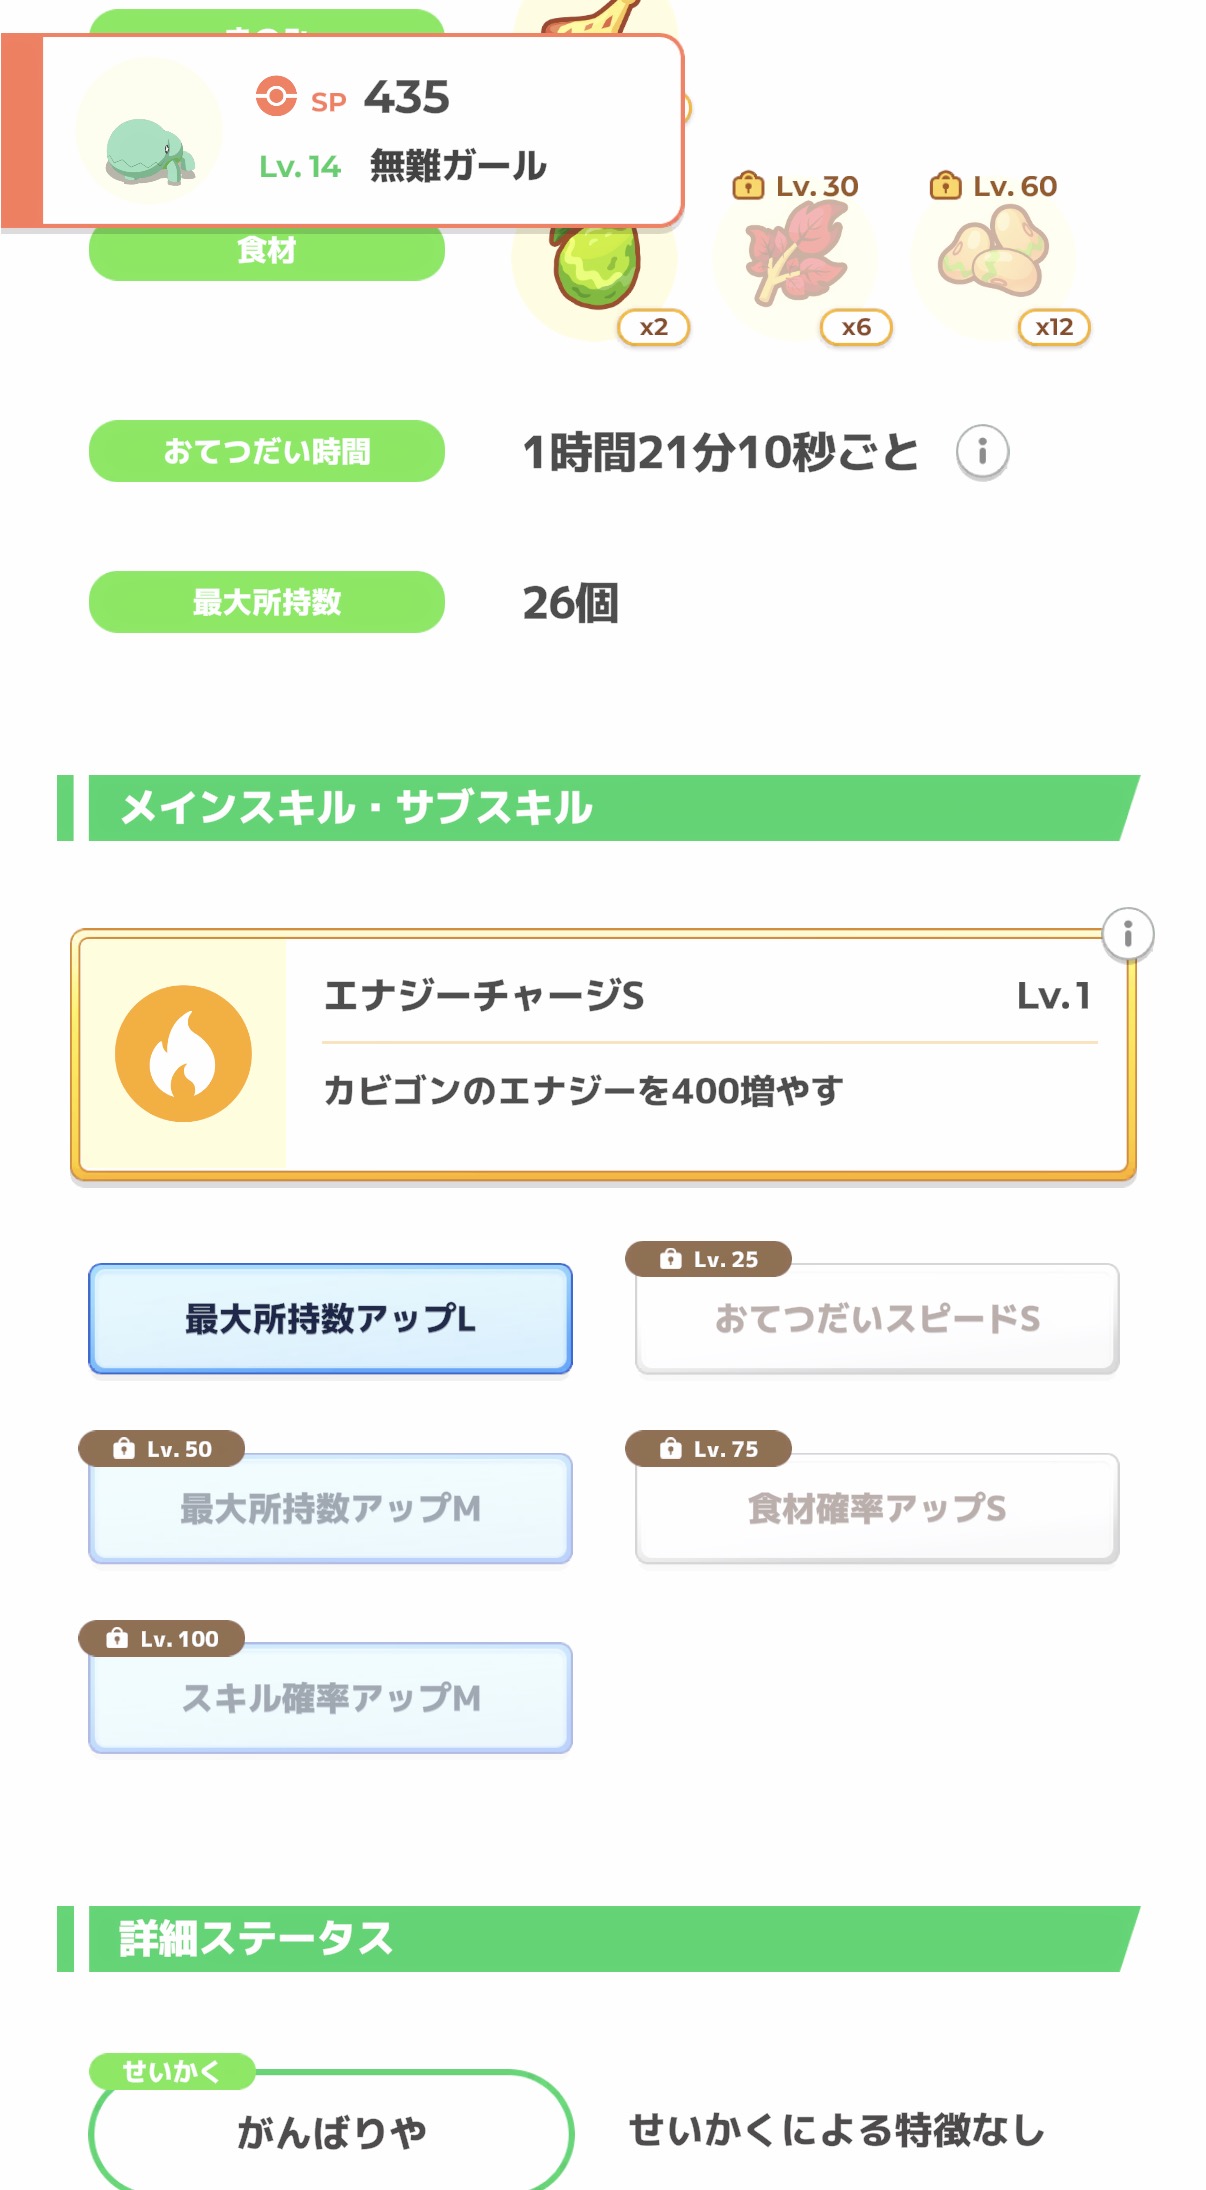
Task: Tap the 最大所持数アップL sub skill
Action: [x=330, y=1319]
